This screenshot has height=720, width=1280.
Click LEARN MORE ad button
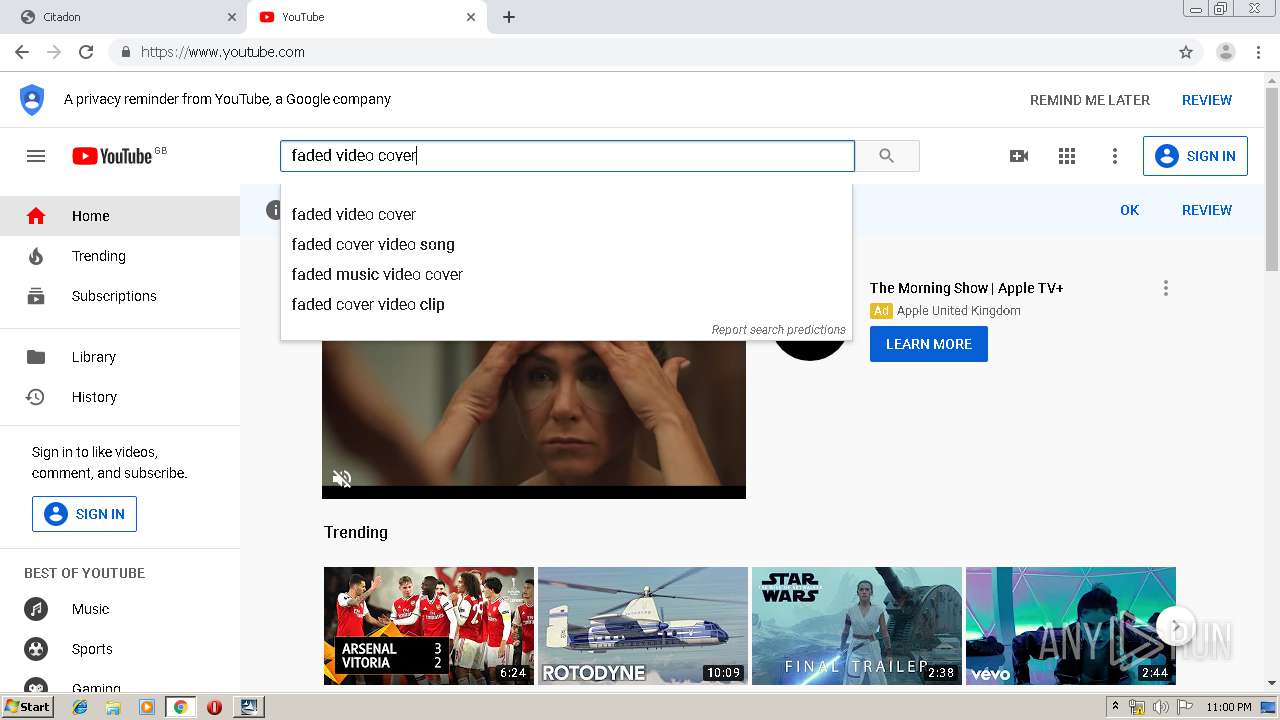(x=929, y=344)
